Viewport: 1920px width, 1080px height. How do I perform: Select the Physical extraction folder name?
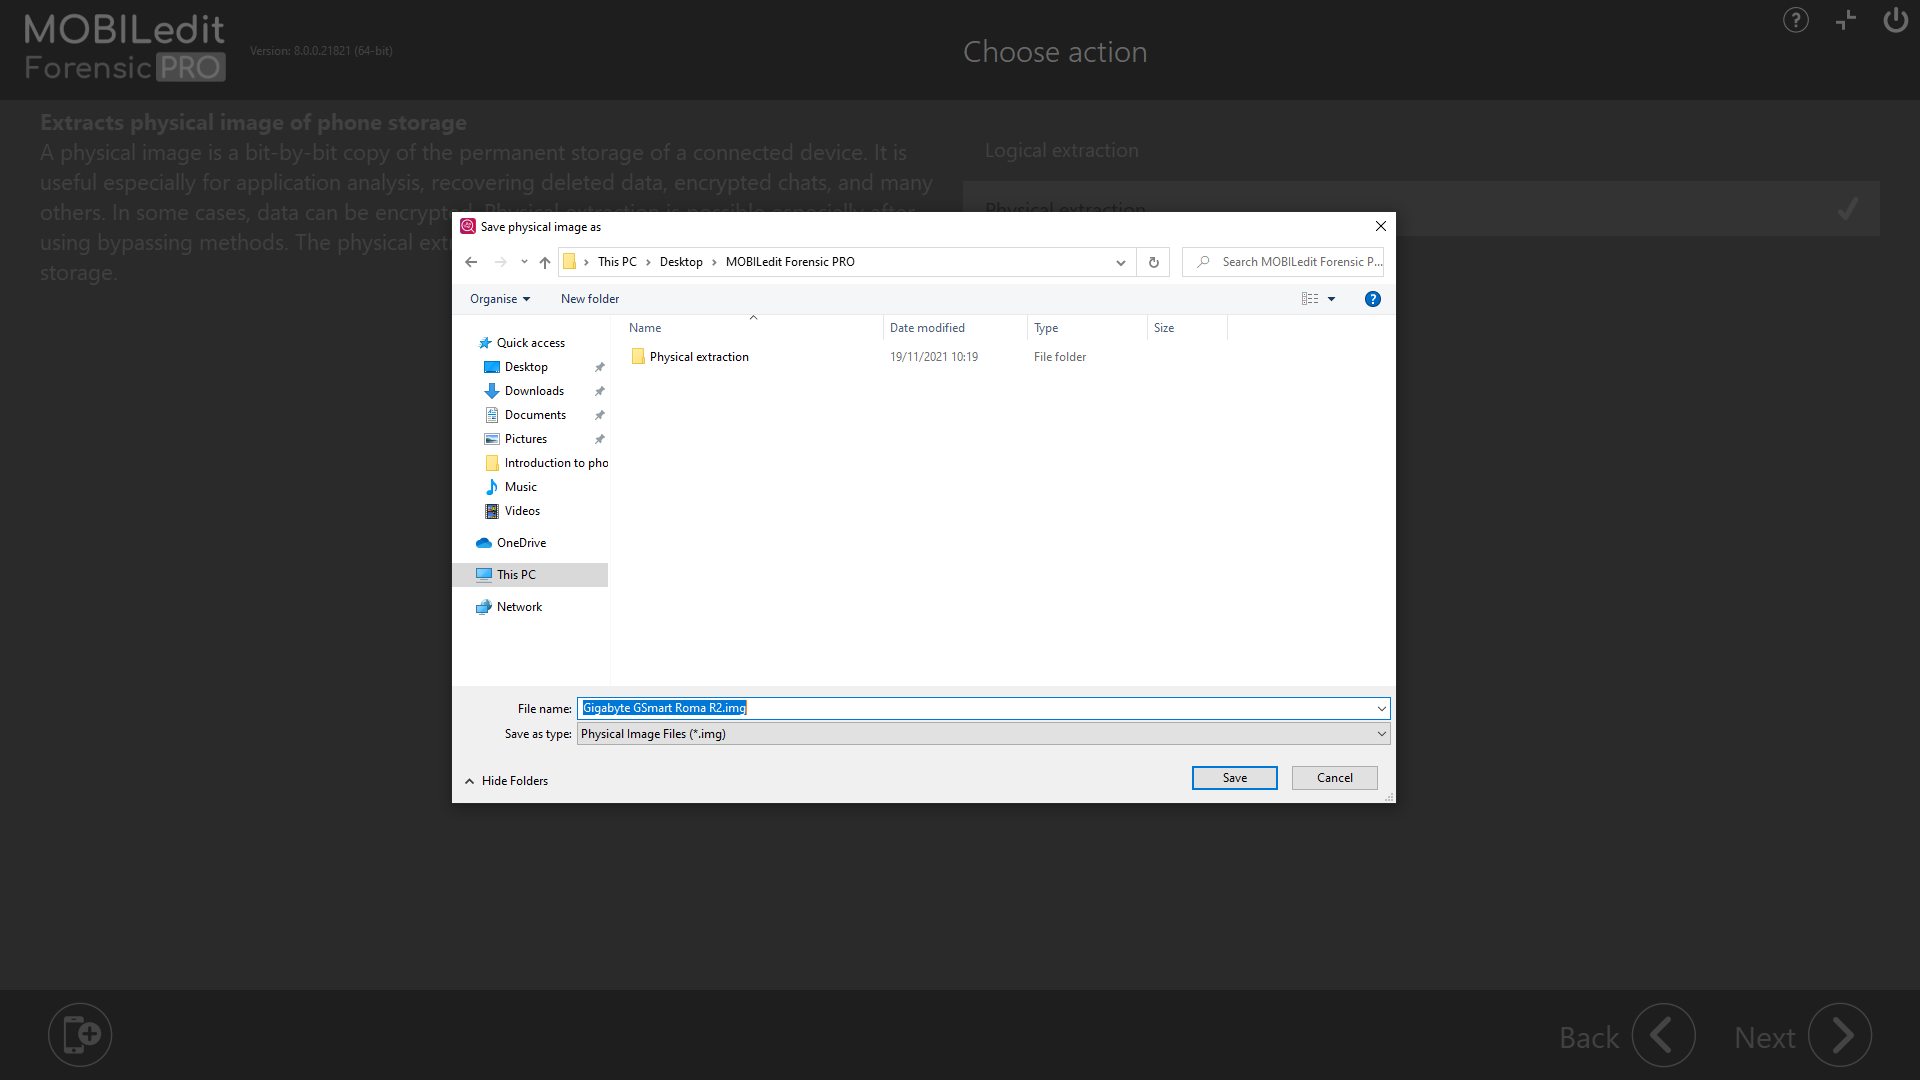tap(699, 357)
